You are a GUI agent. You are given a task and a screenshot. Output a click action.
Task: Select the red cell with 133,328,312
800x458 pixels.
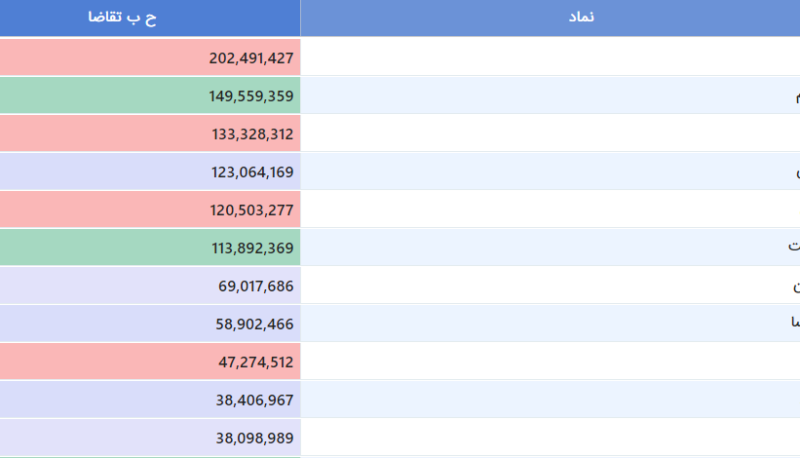[x=150, y=134]
